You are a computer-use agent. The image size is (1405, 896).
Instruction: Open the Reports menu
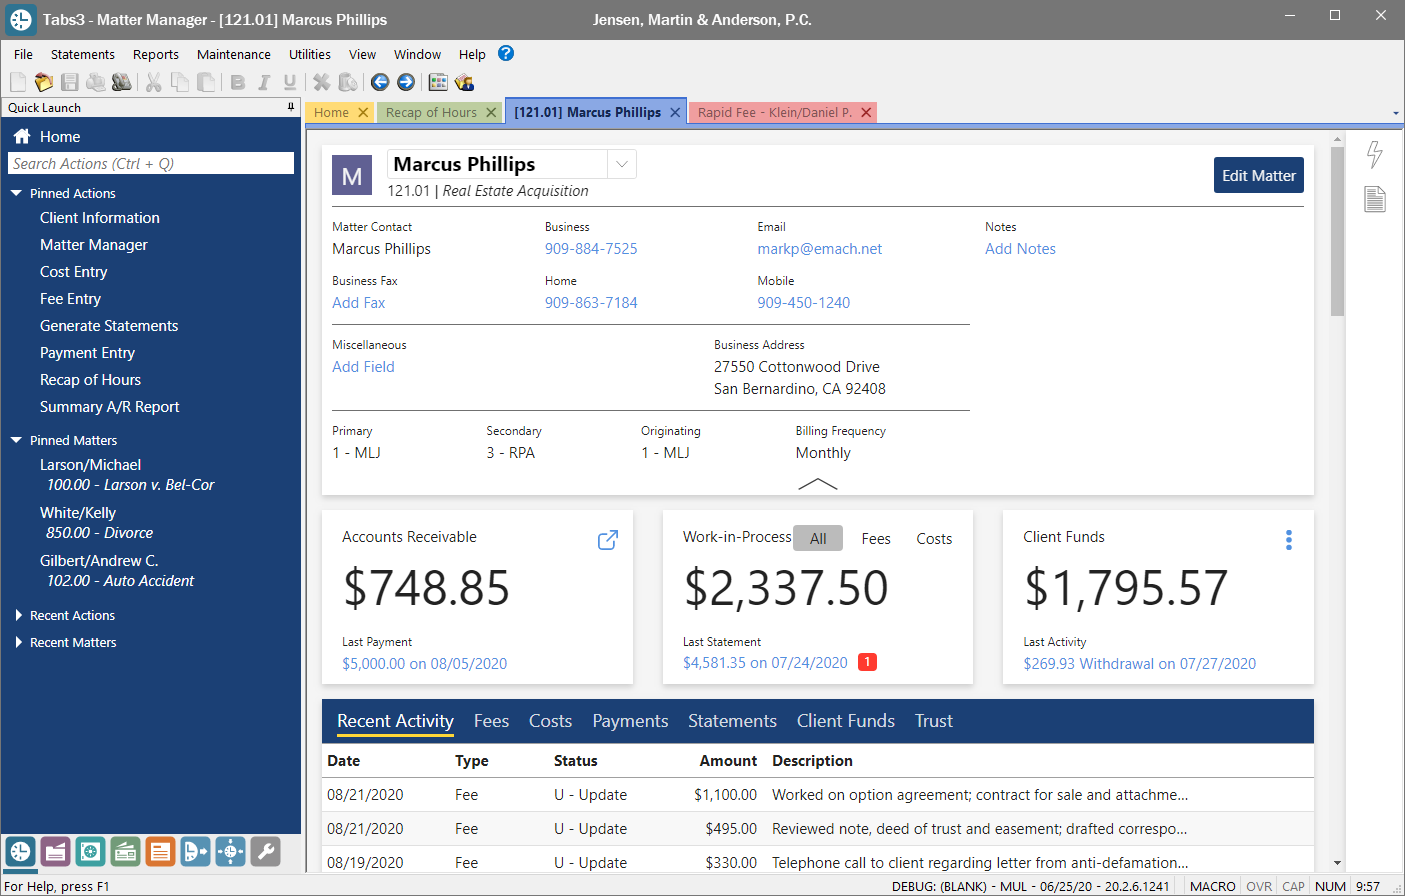tap(156, 54)
